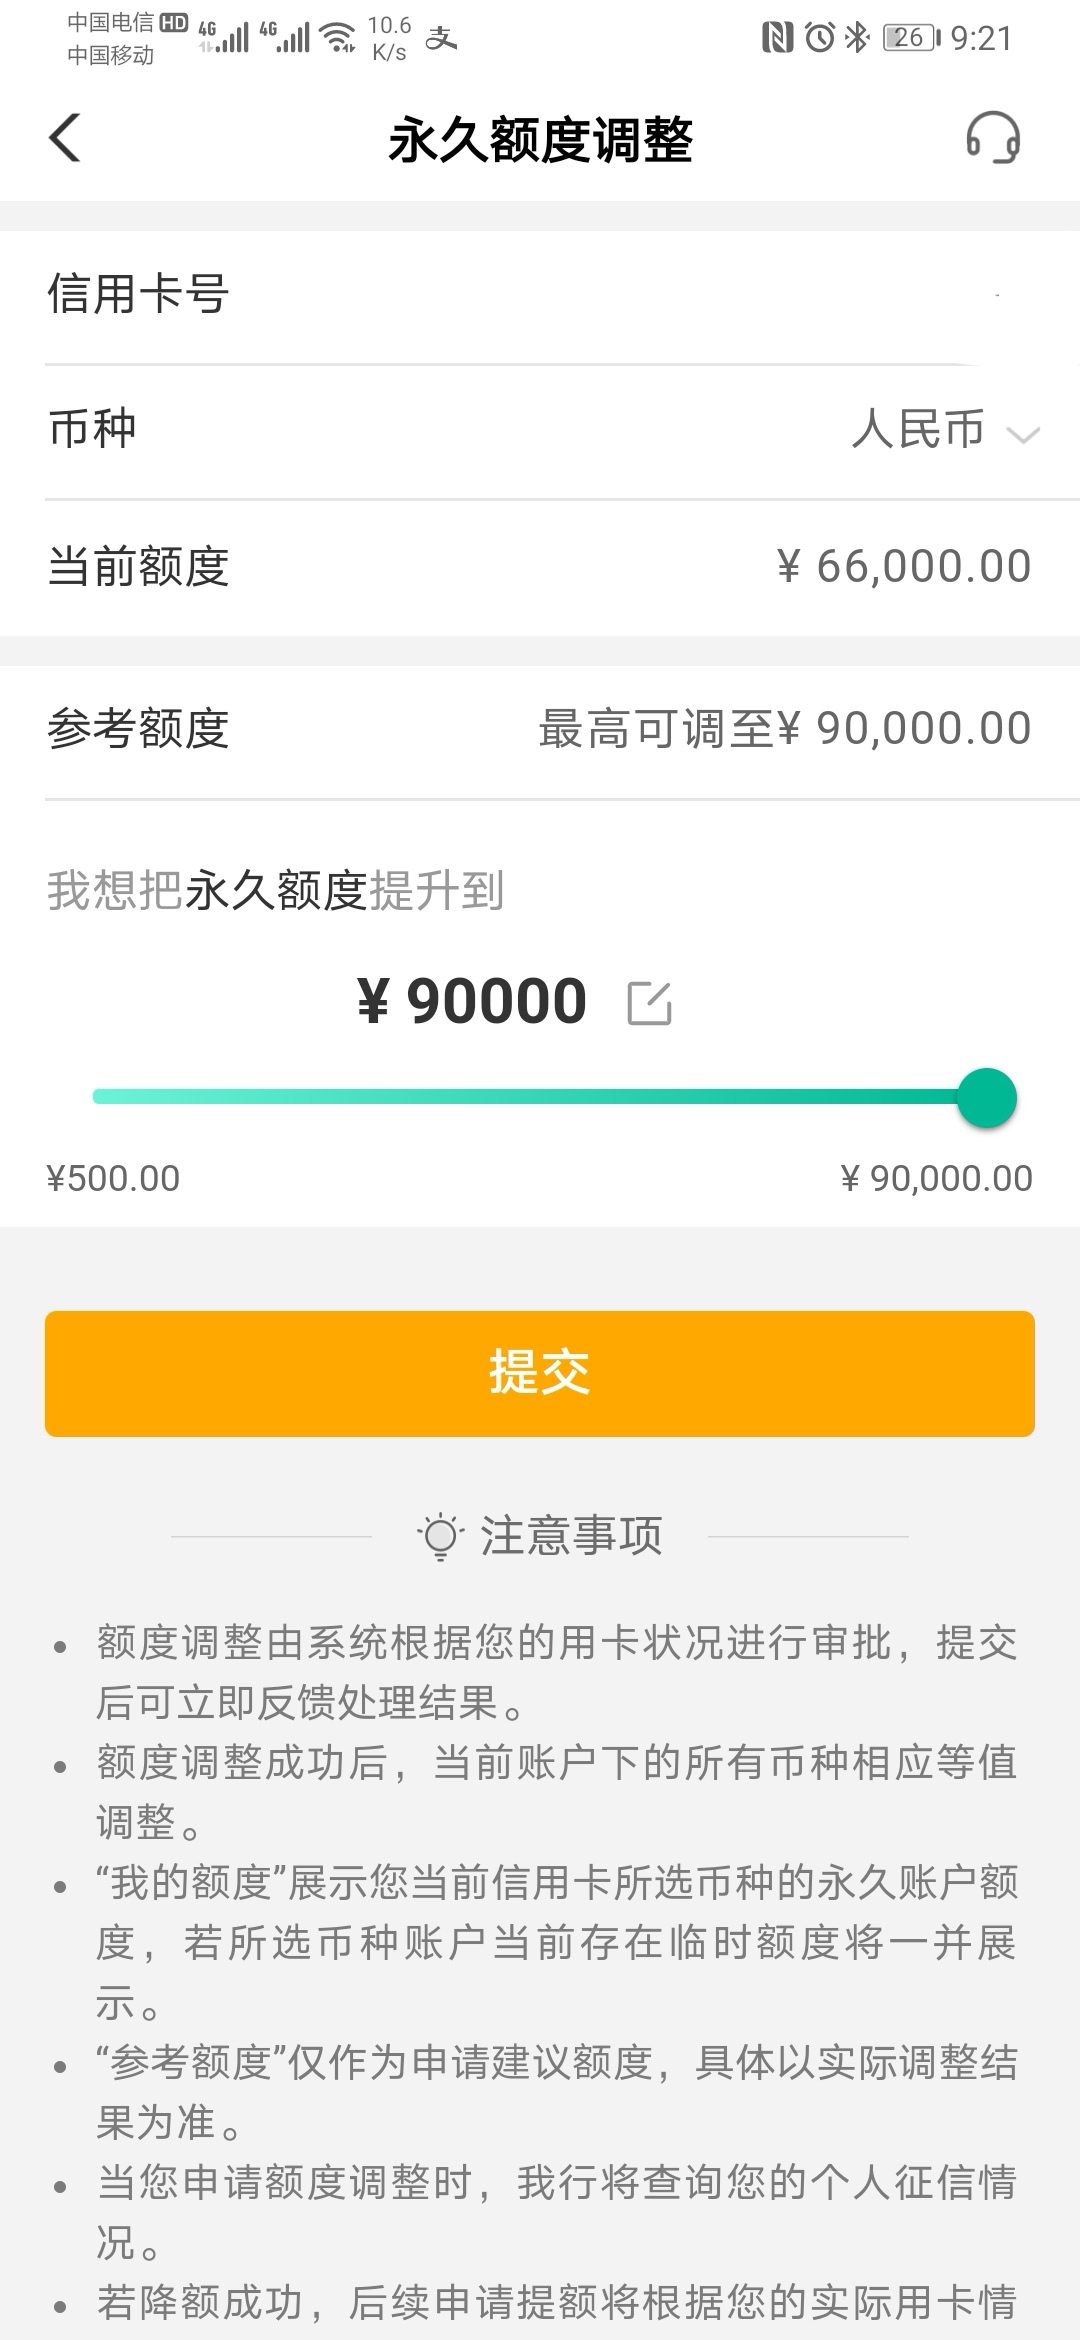Open customer service headset icon
This screenshot has width=1080, height=2340.
point(992,138)
